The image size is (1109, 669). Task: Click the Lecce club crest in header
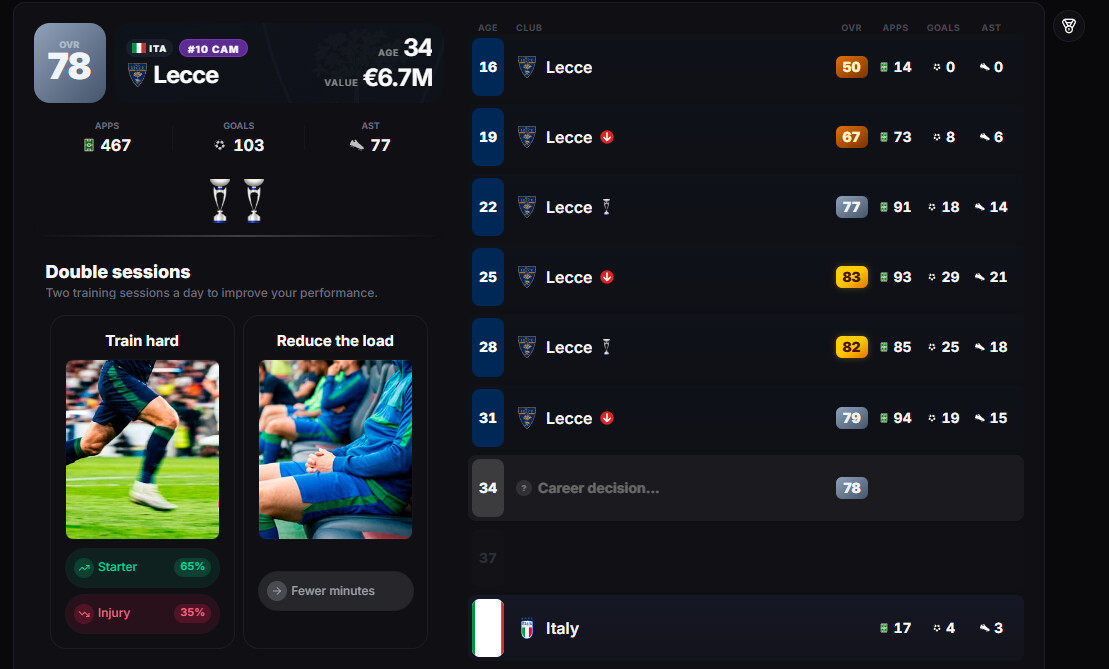(x=137, y=74)
